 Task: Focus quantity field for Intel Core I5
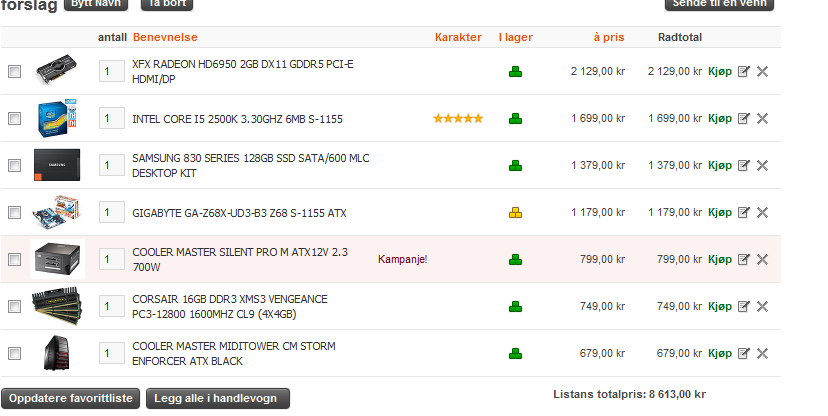point(112,118)
